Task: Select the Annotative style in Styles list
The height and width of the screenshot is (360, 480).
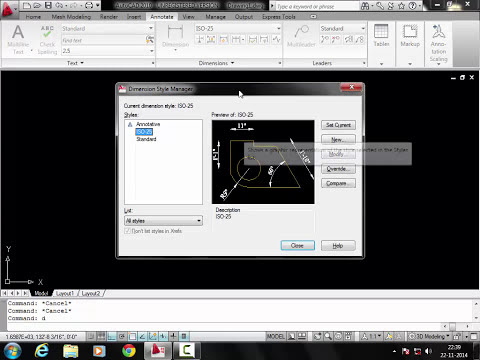Action: coord(148,124)
